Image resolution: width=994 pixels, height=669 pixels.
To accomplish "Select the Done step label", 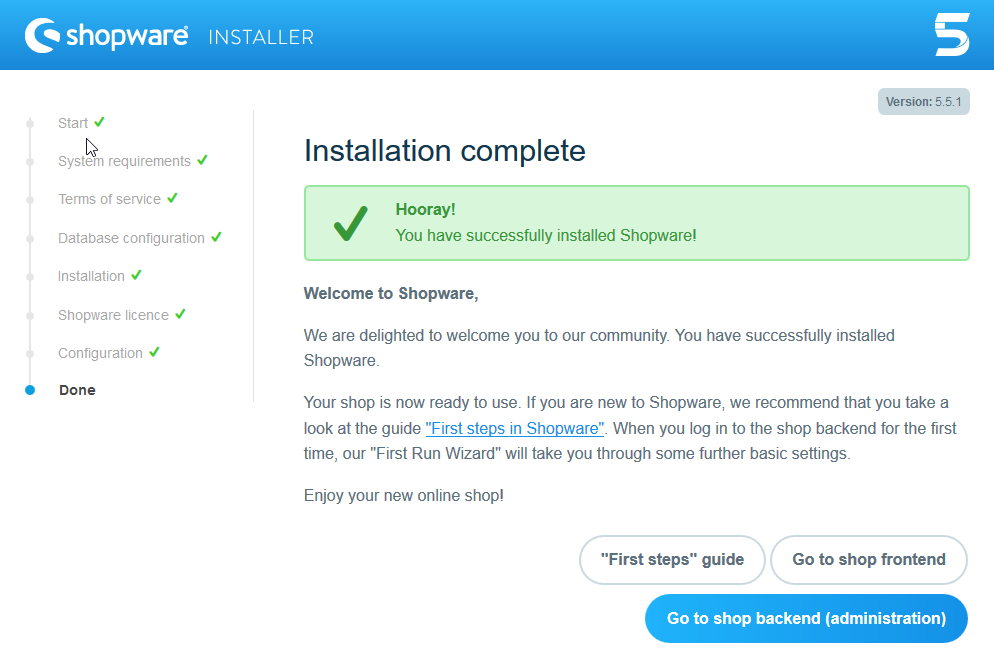I will [77, 390].
